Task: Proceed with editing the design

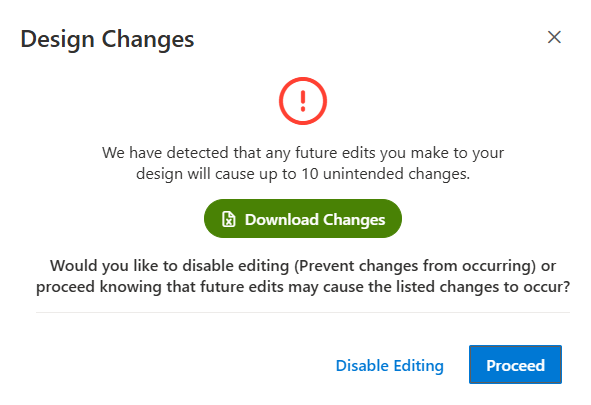Action: [x=515, y=365]
